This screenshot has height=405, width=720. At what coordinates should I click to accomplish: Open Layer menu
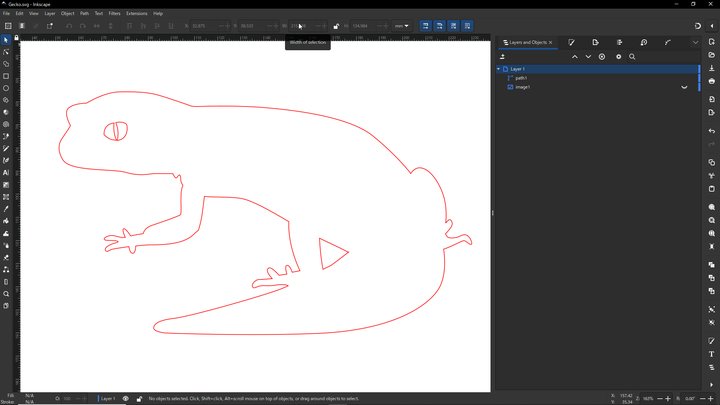pyautogui.click(x=50, y=13)
